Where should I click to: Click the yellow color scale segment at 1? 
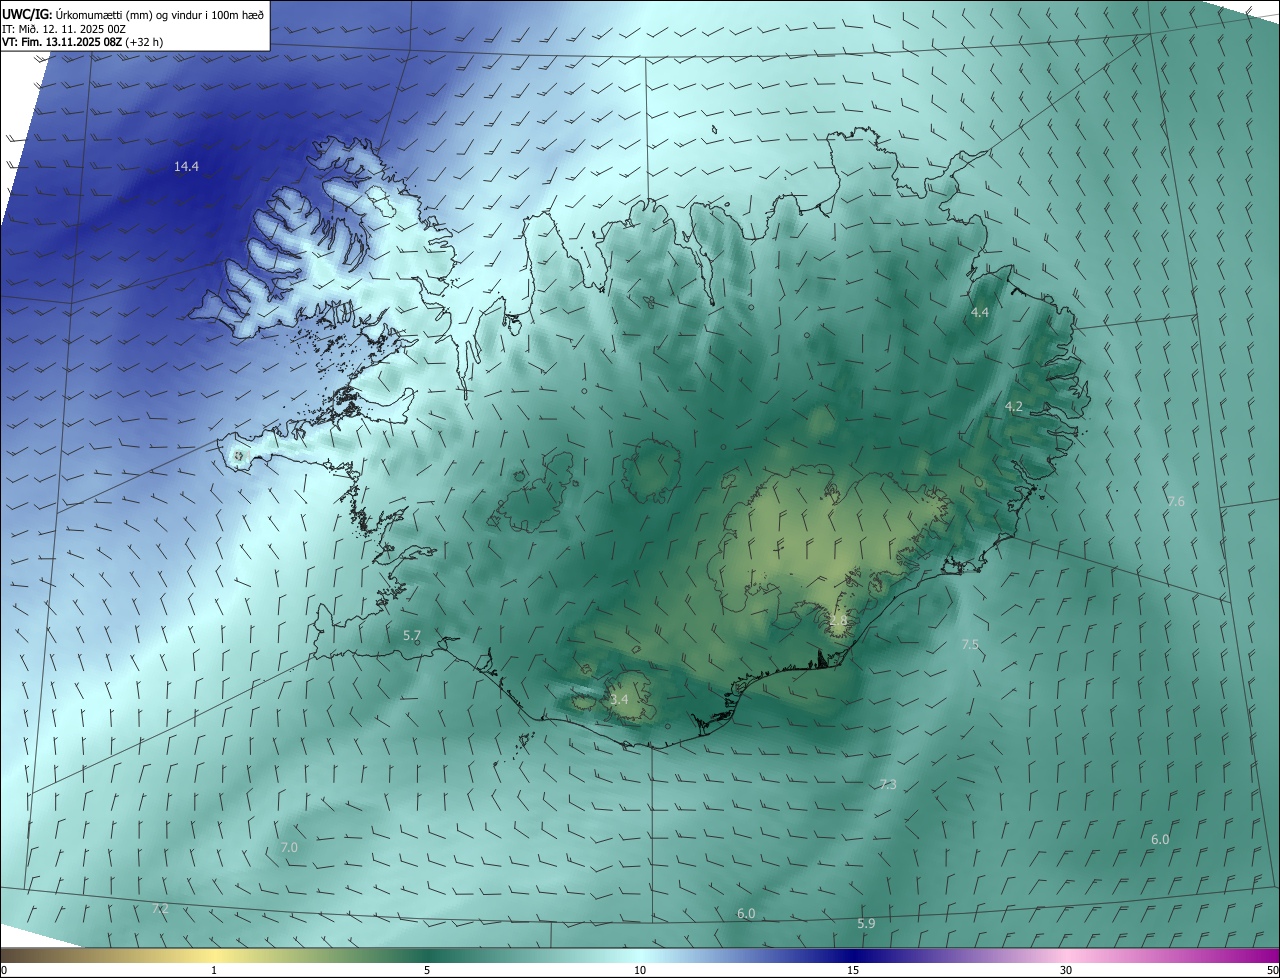click(214, 955)
